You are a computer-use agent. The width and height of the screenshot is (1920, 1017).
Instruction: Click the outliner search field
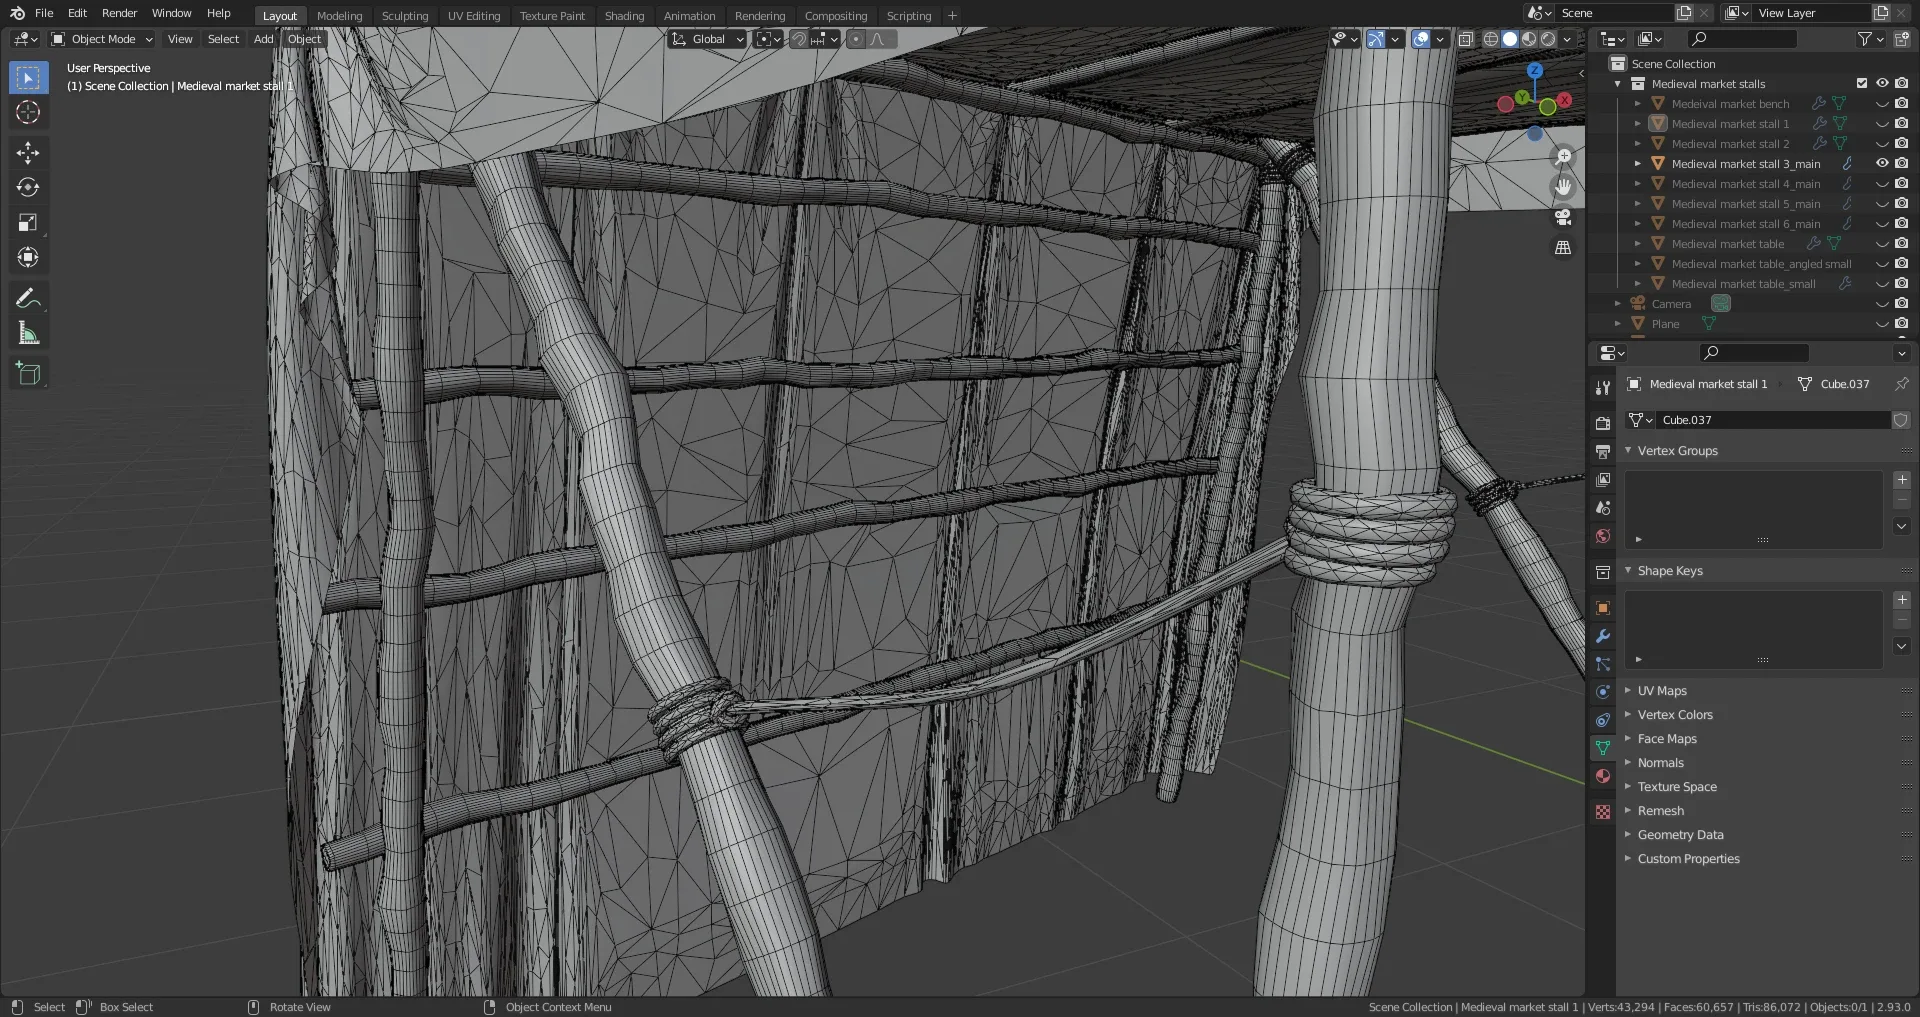click(1742, 39)
